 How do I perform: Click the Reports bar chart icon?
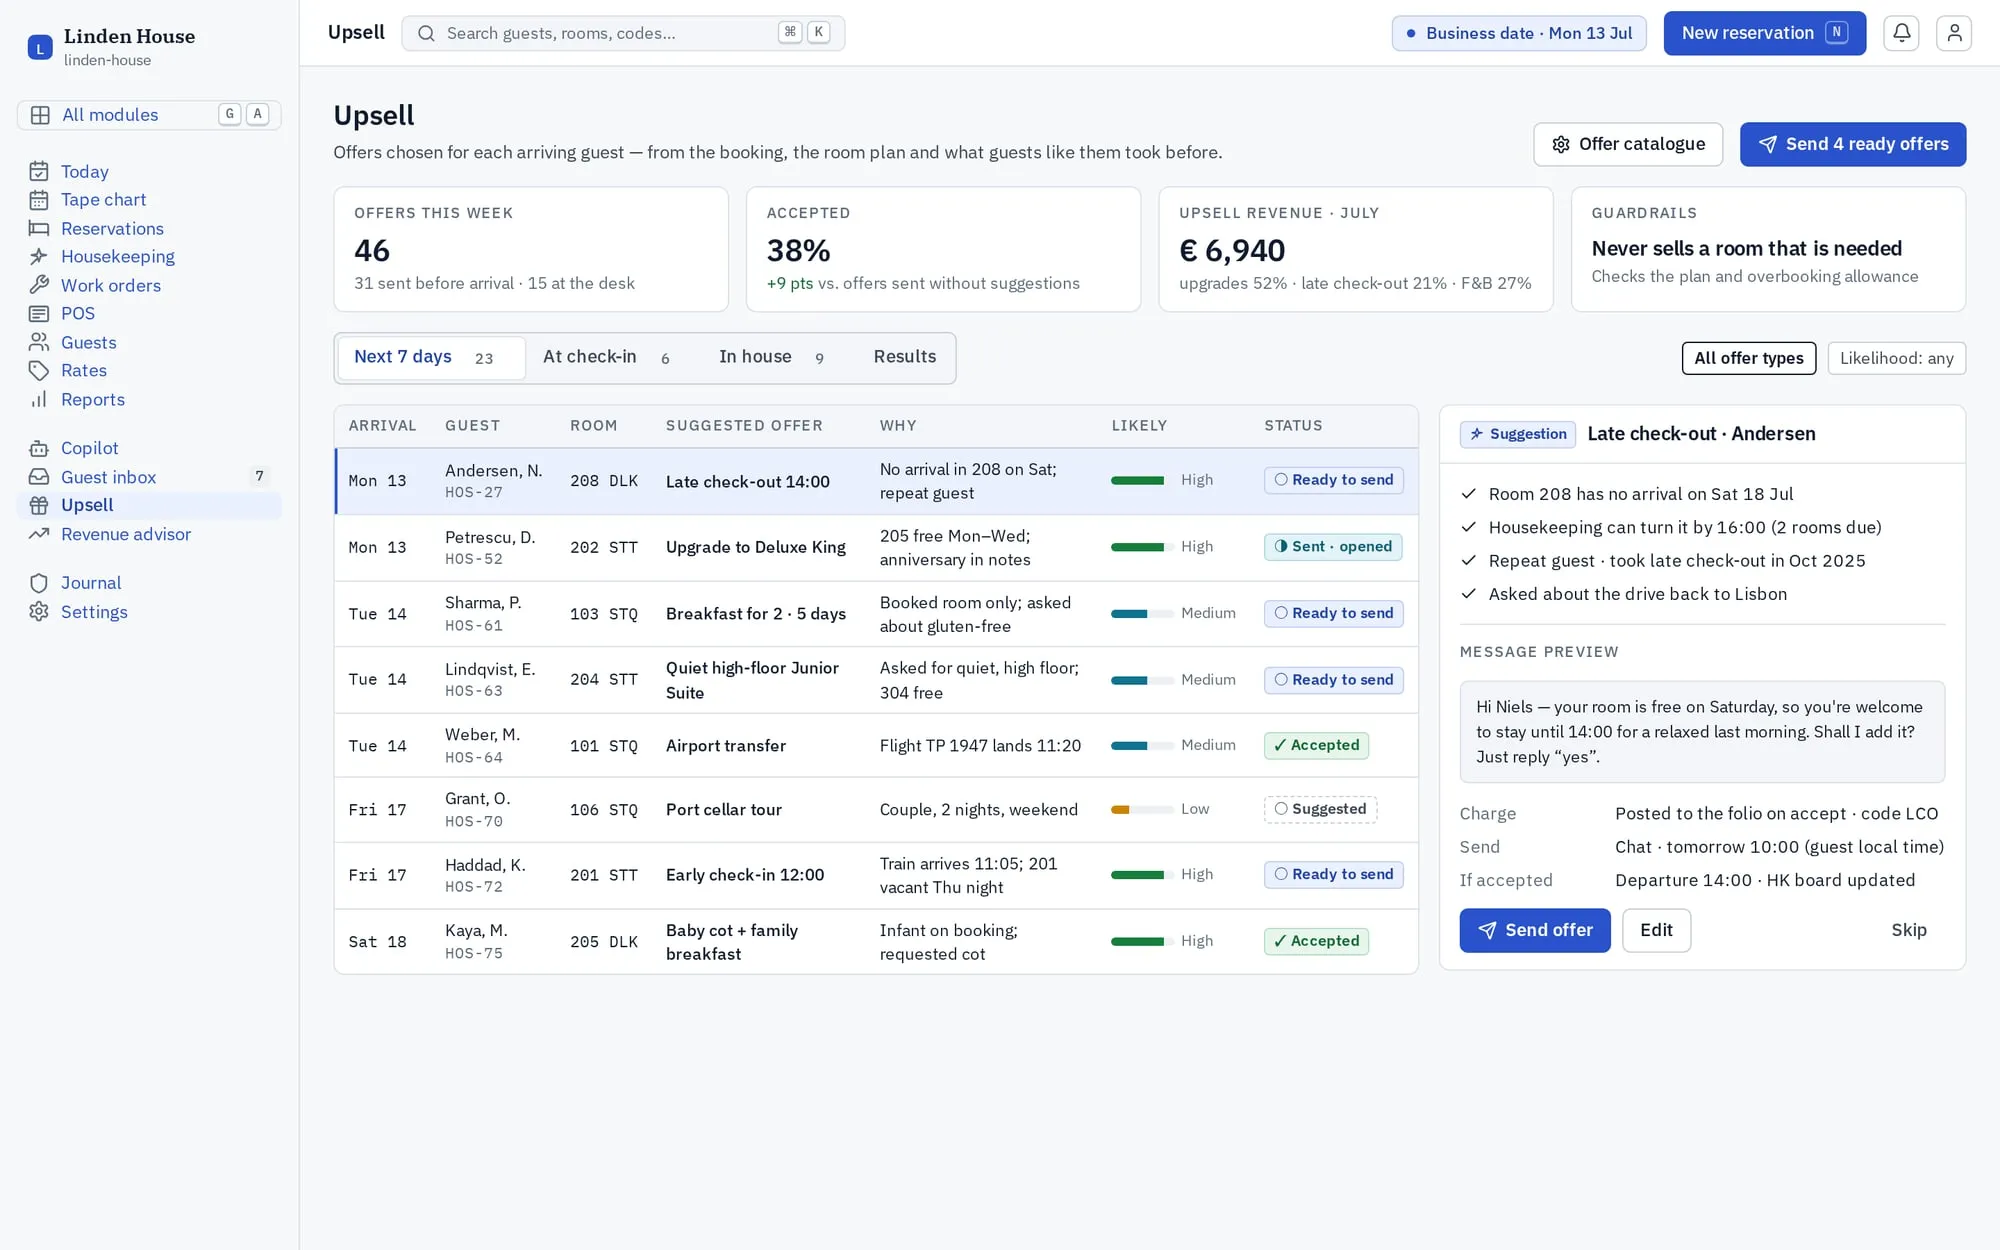point(39,399)
